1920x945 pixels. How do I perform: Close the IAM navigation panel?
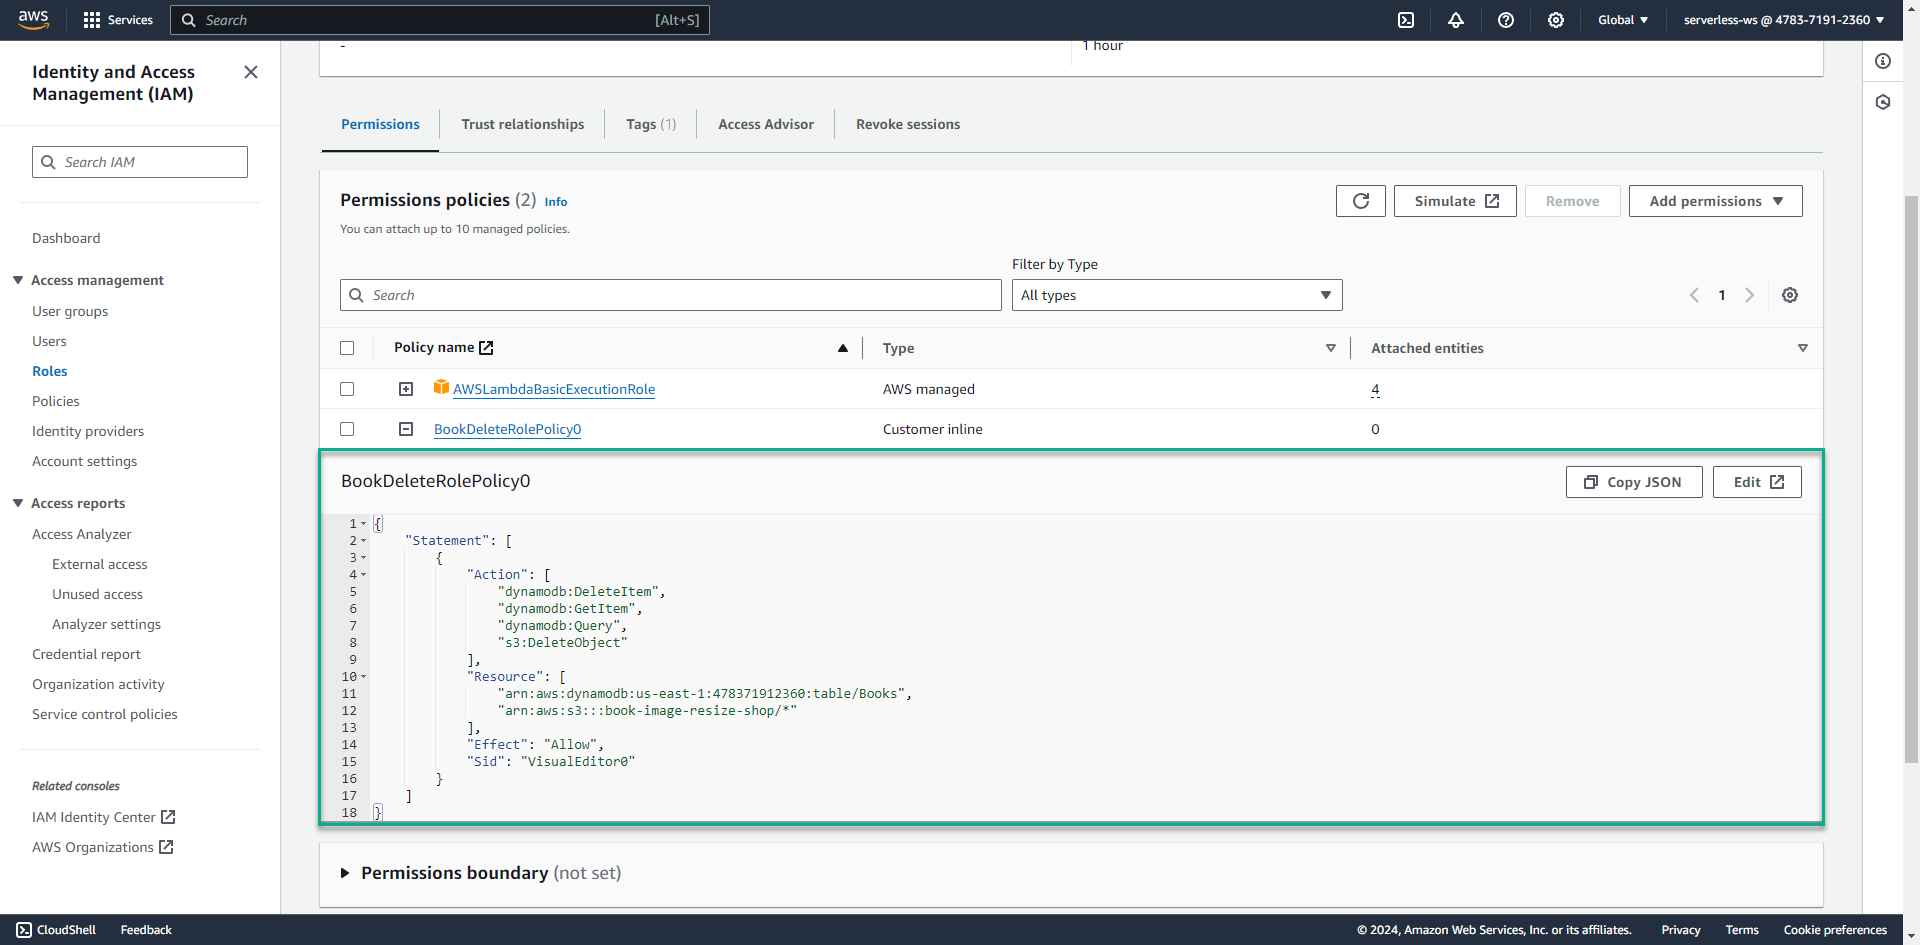pos(251,72)
